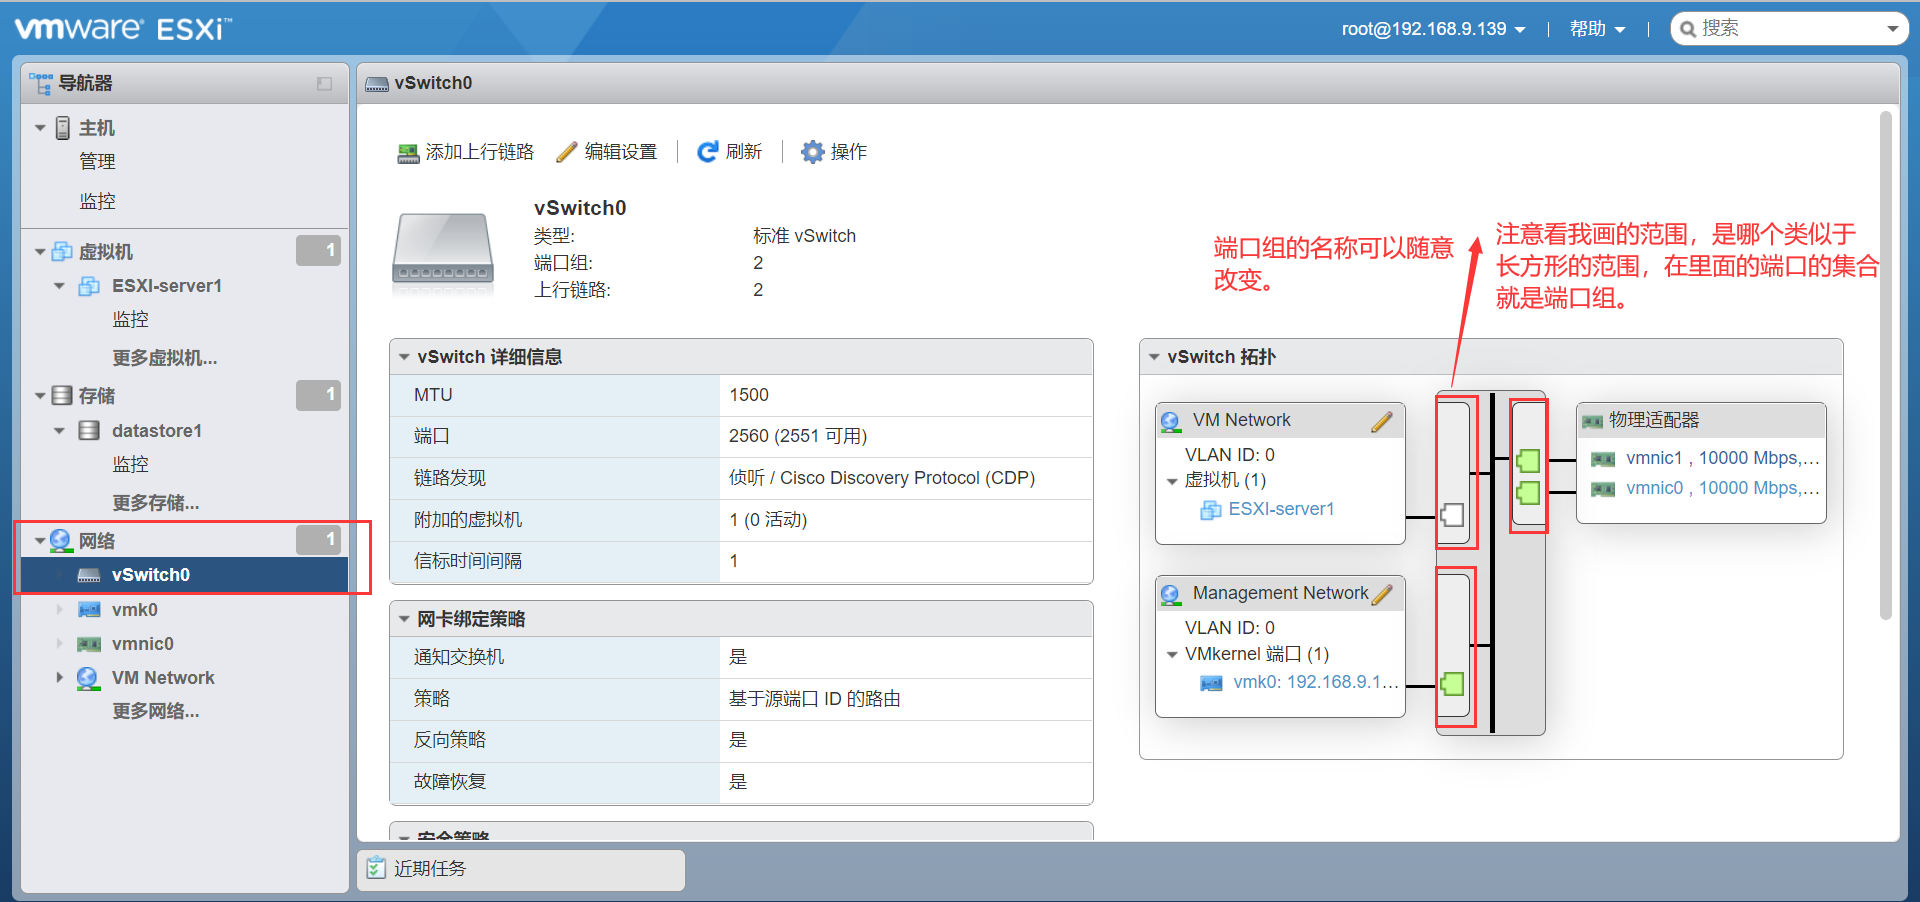Click the 刷新 refresh icon
This screenshot has height=902, width=1920.
pos(709,151)
